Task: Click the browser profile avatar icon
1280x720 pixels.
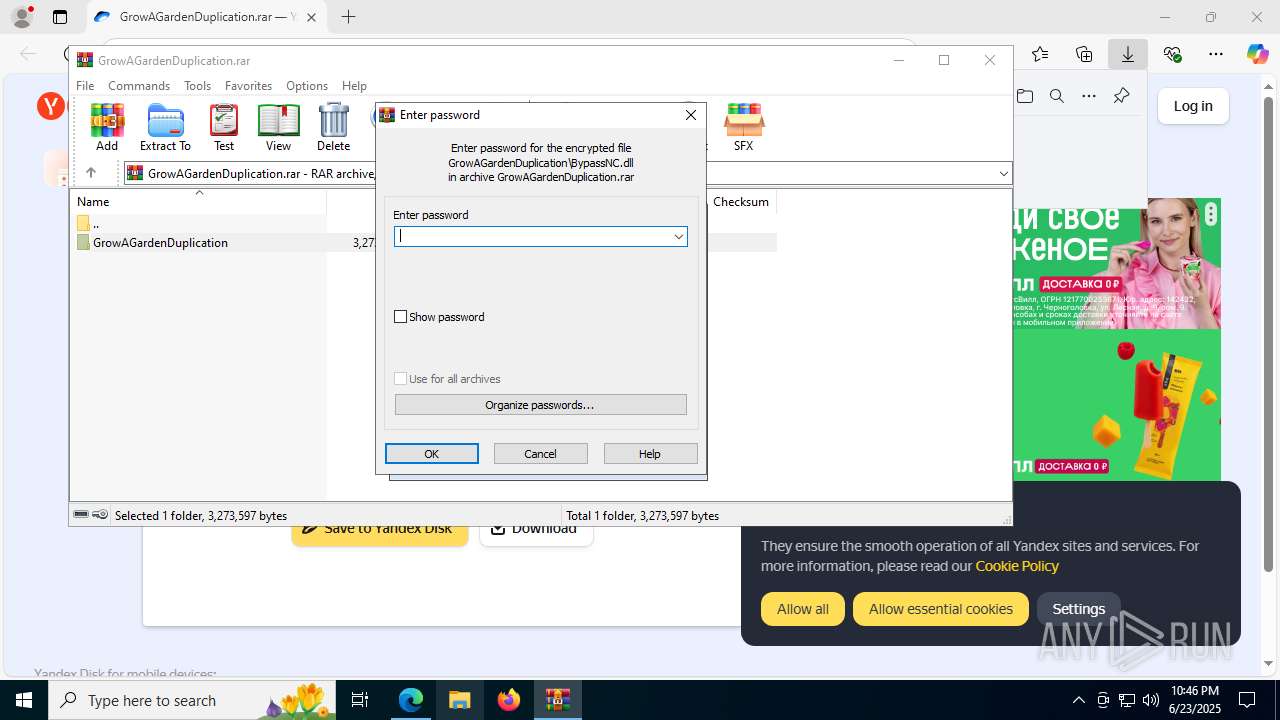Action: click(x=21, y=17)
